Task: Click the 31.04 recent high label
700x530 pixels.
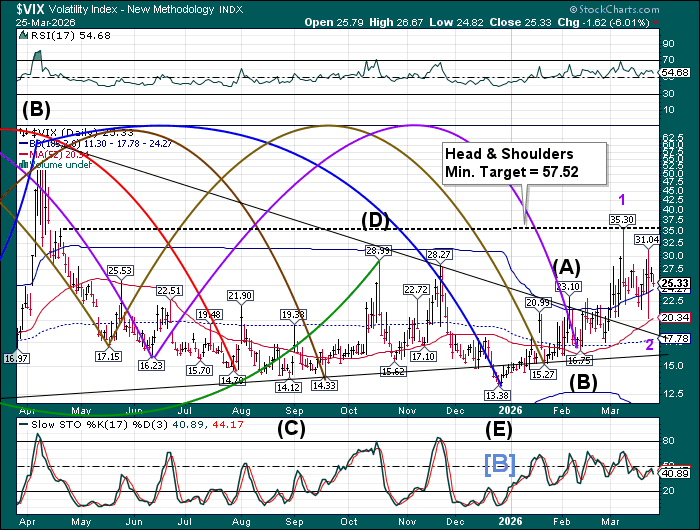Action: point(648,240)
